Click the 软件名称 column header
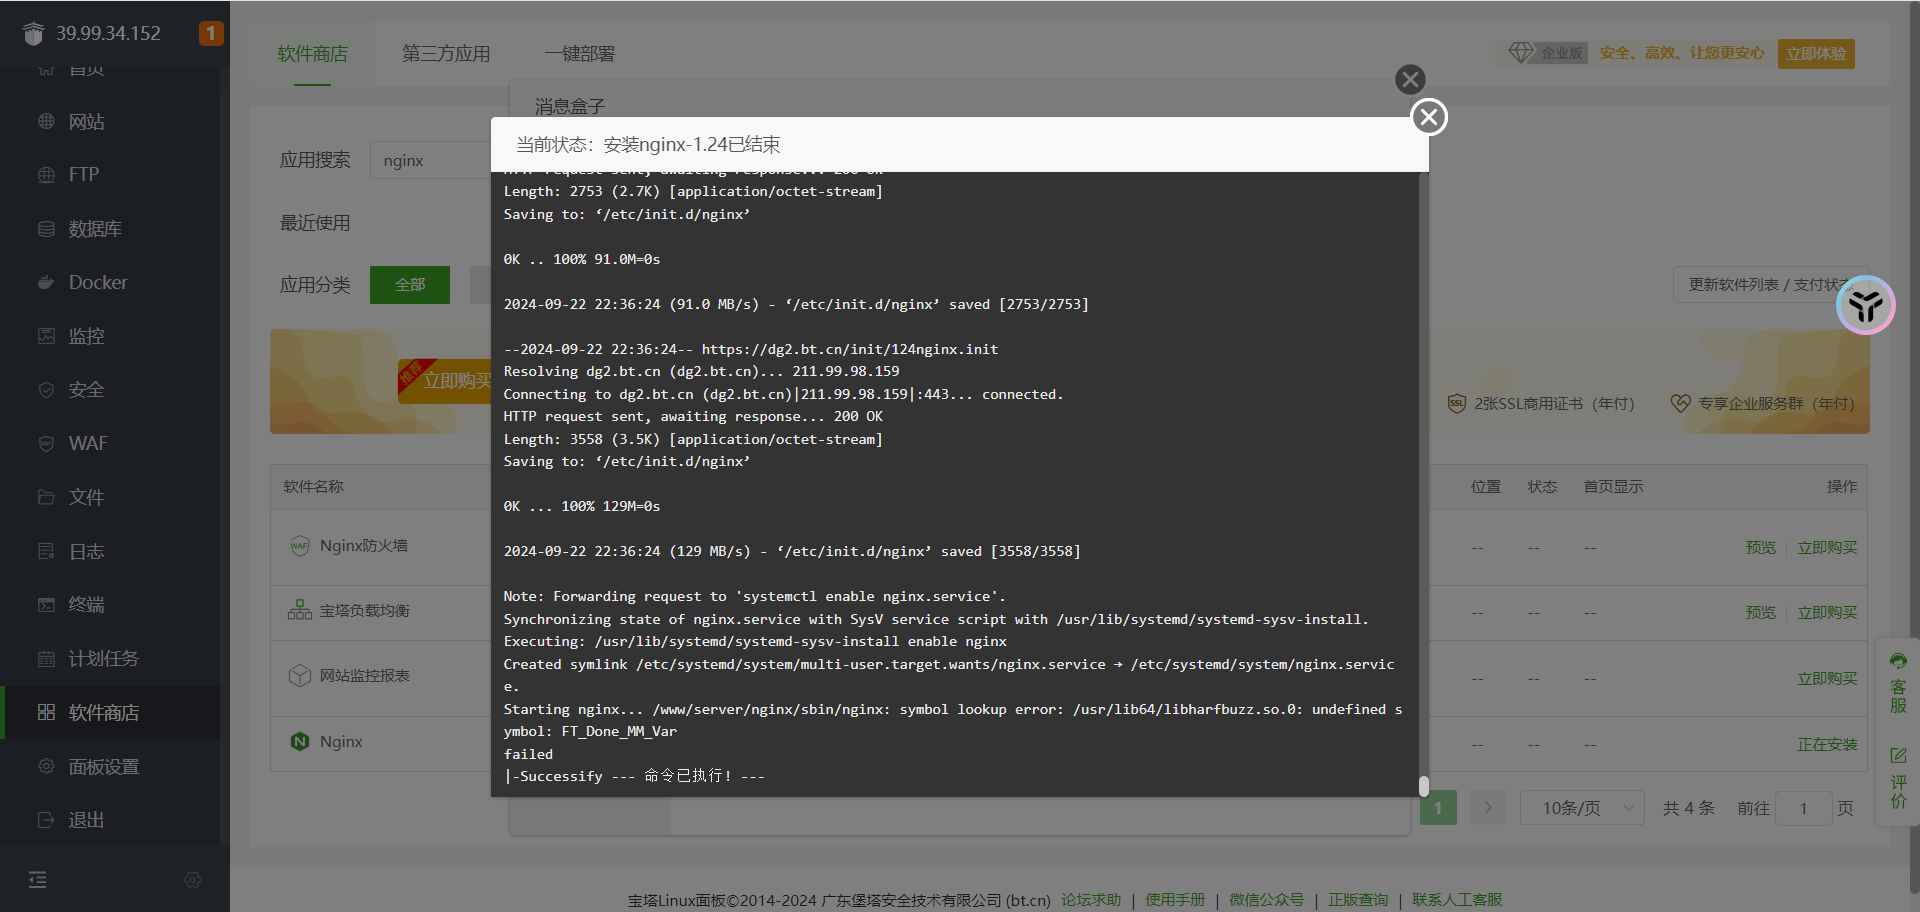1920x912 pixels. 313,487
